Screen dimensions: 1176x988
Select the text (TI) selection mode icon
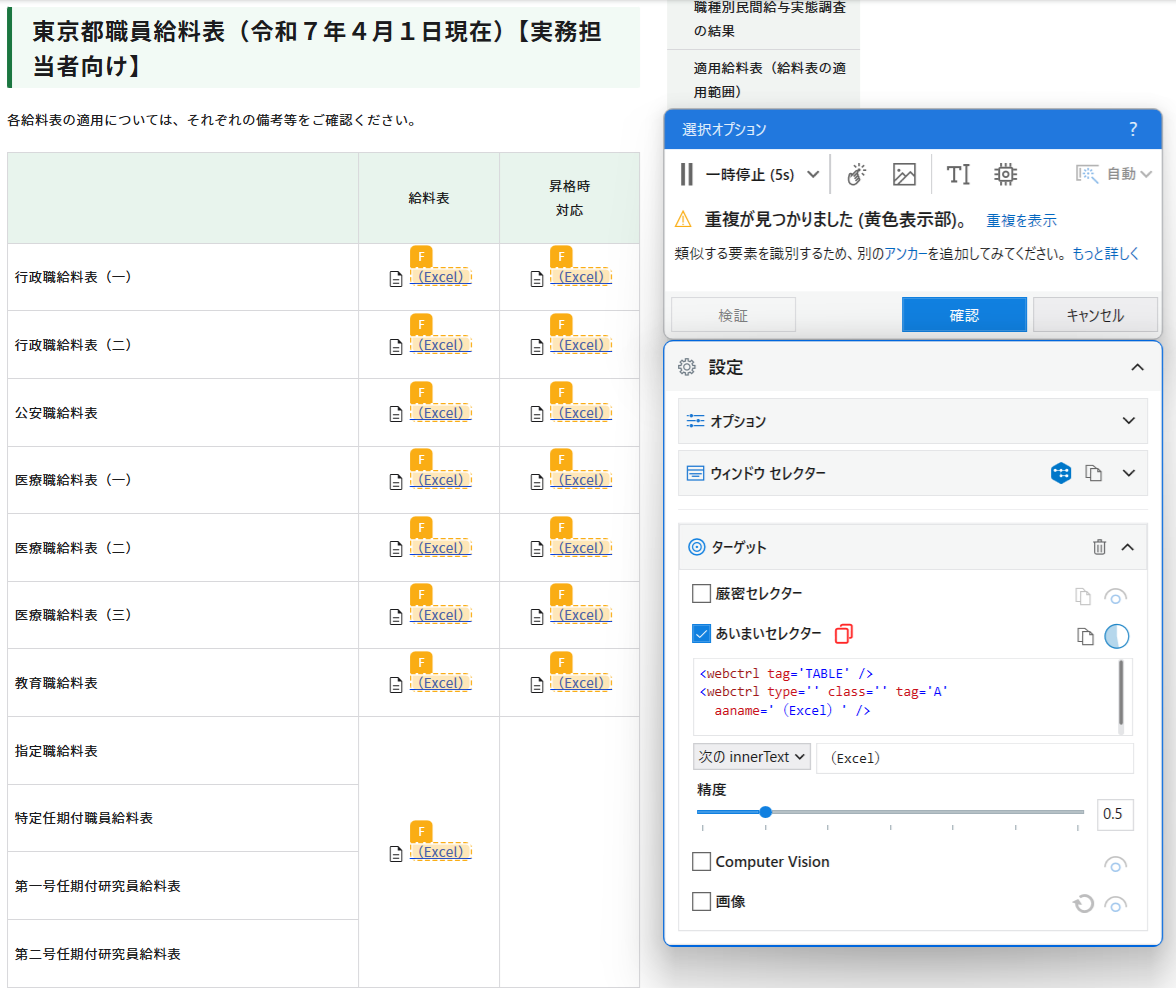[958, 175]
